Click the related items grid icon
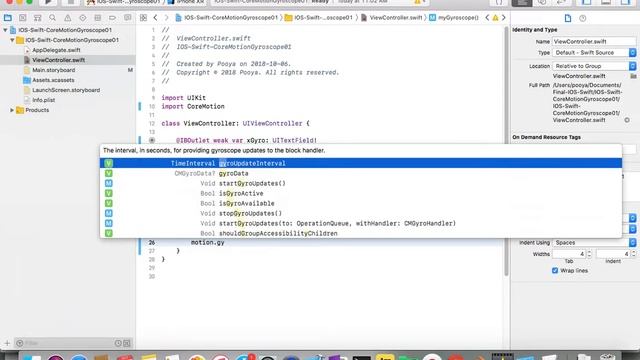 (143, 18)
